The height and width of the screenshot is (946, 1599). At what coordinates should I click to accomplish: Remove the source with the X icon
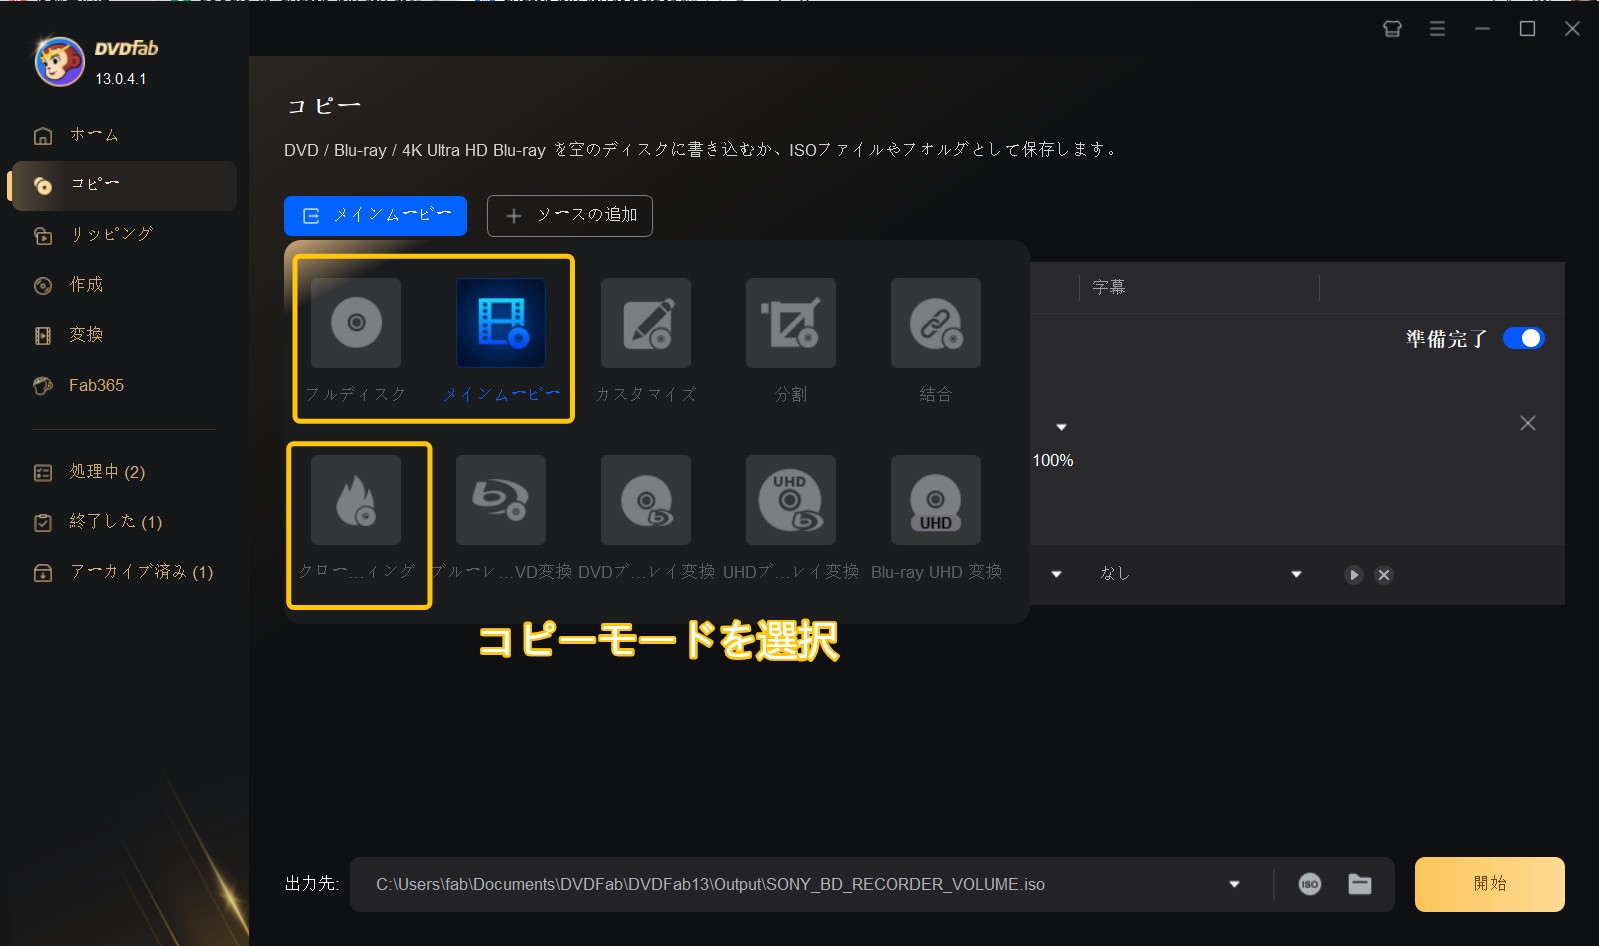tap(1528, 423)
